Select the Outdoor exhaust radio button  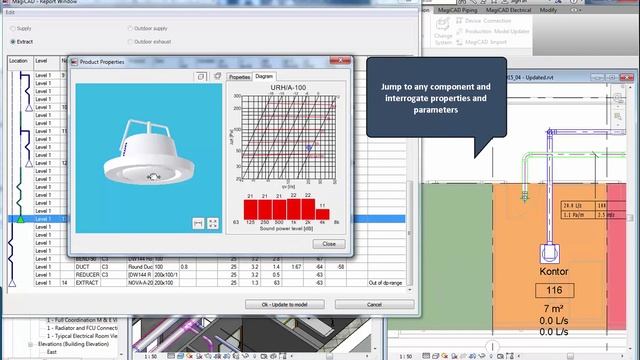(130, 42)
